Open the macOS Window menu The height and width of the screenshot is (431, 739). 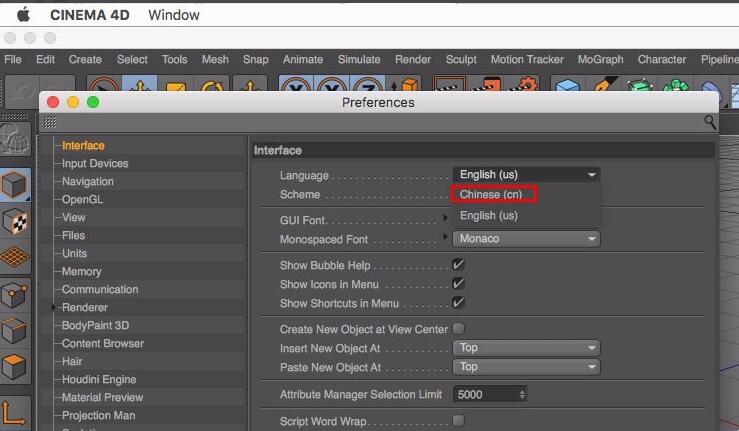click(174, 15)
